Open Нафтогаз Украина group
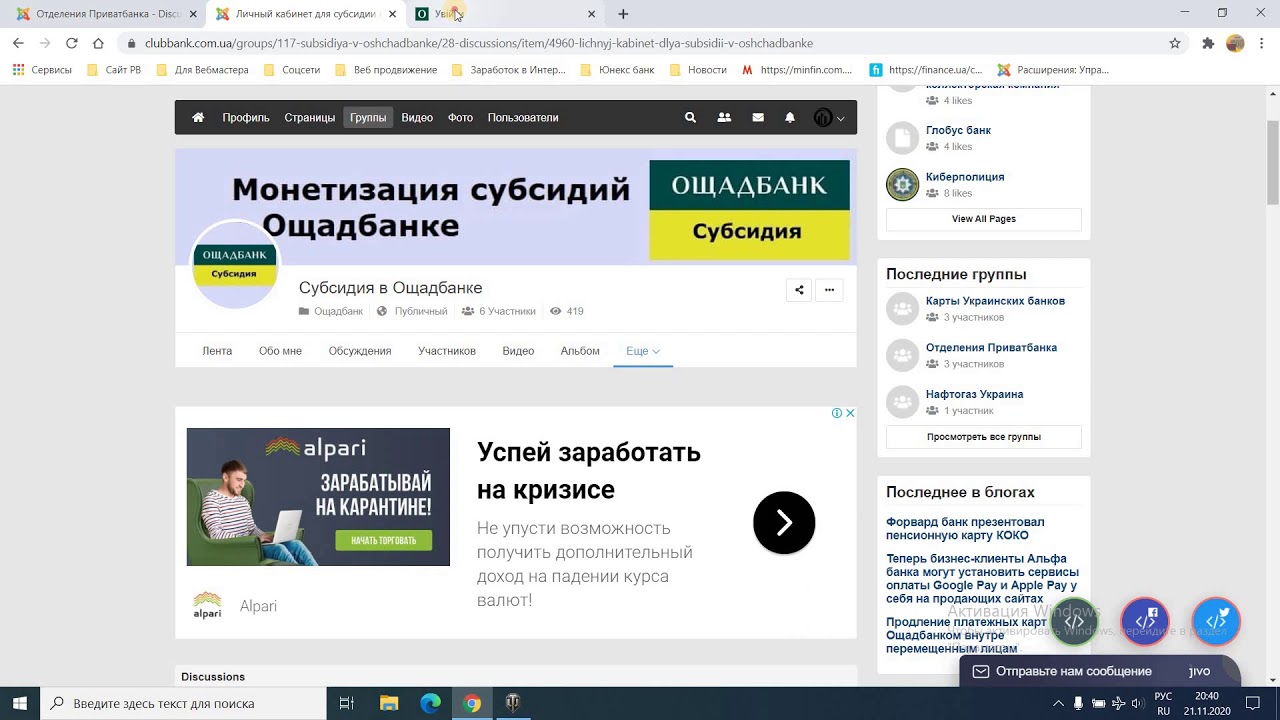This screenshot has width=1280, height=720. click(x=974, y=394)
